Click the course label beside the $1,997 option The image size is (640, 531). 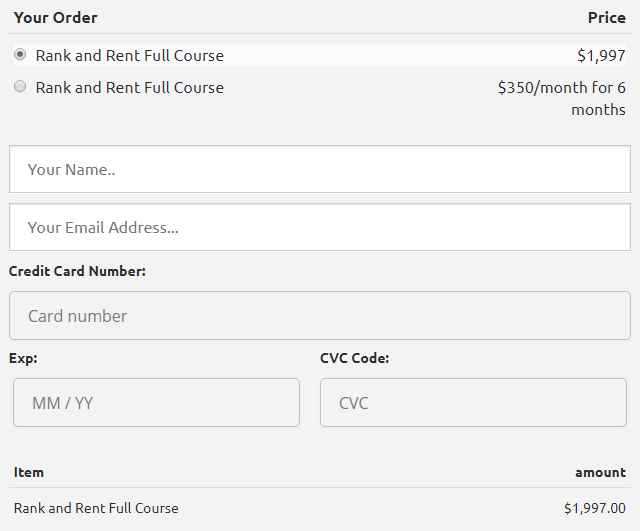(130, 56)
